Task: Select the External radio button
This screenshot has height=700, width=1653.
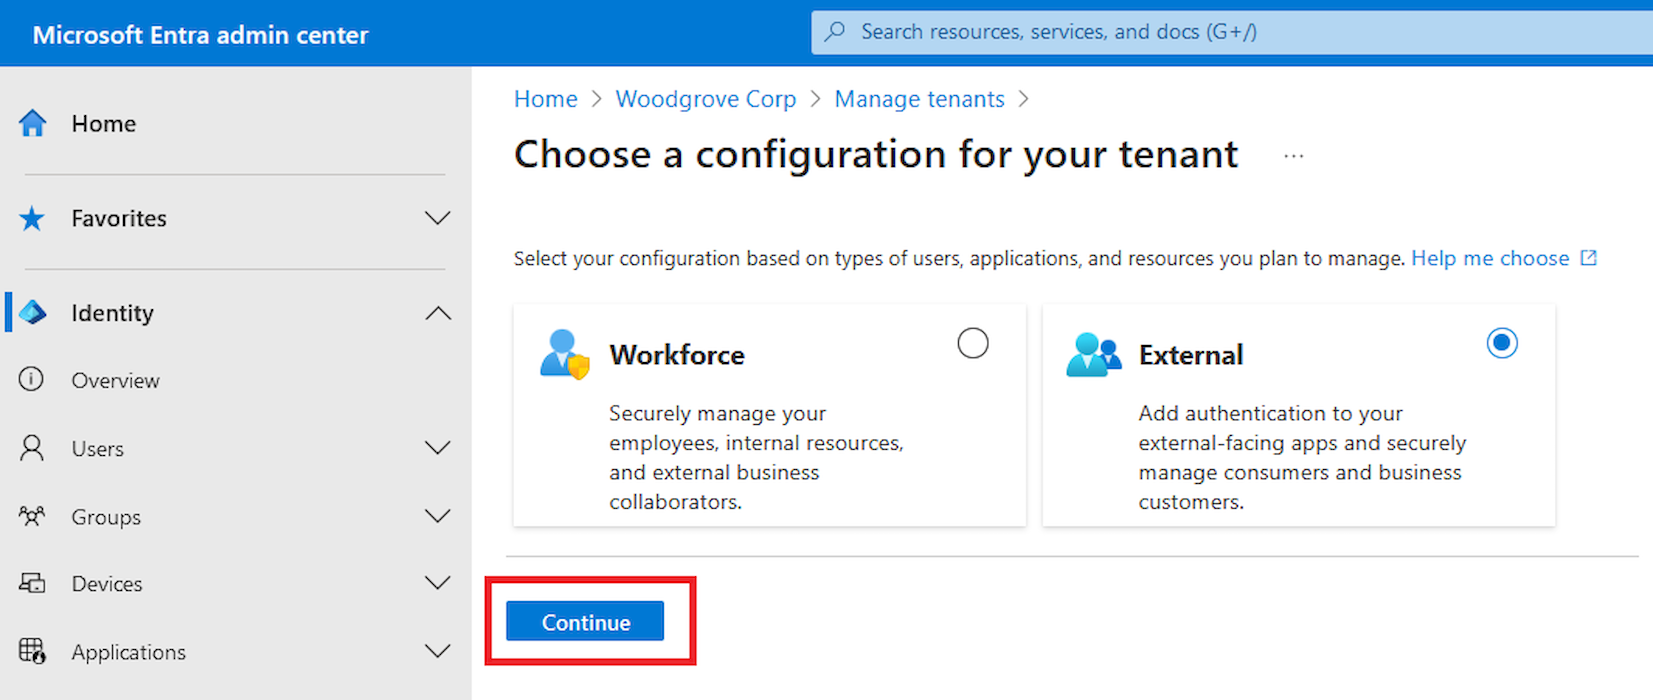Action: (x=1502, y=343)
